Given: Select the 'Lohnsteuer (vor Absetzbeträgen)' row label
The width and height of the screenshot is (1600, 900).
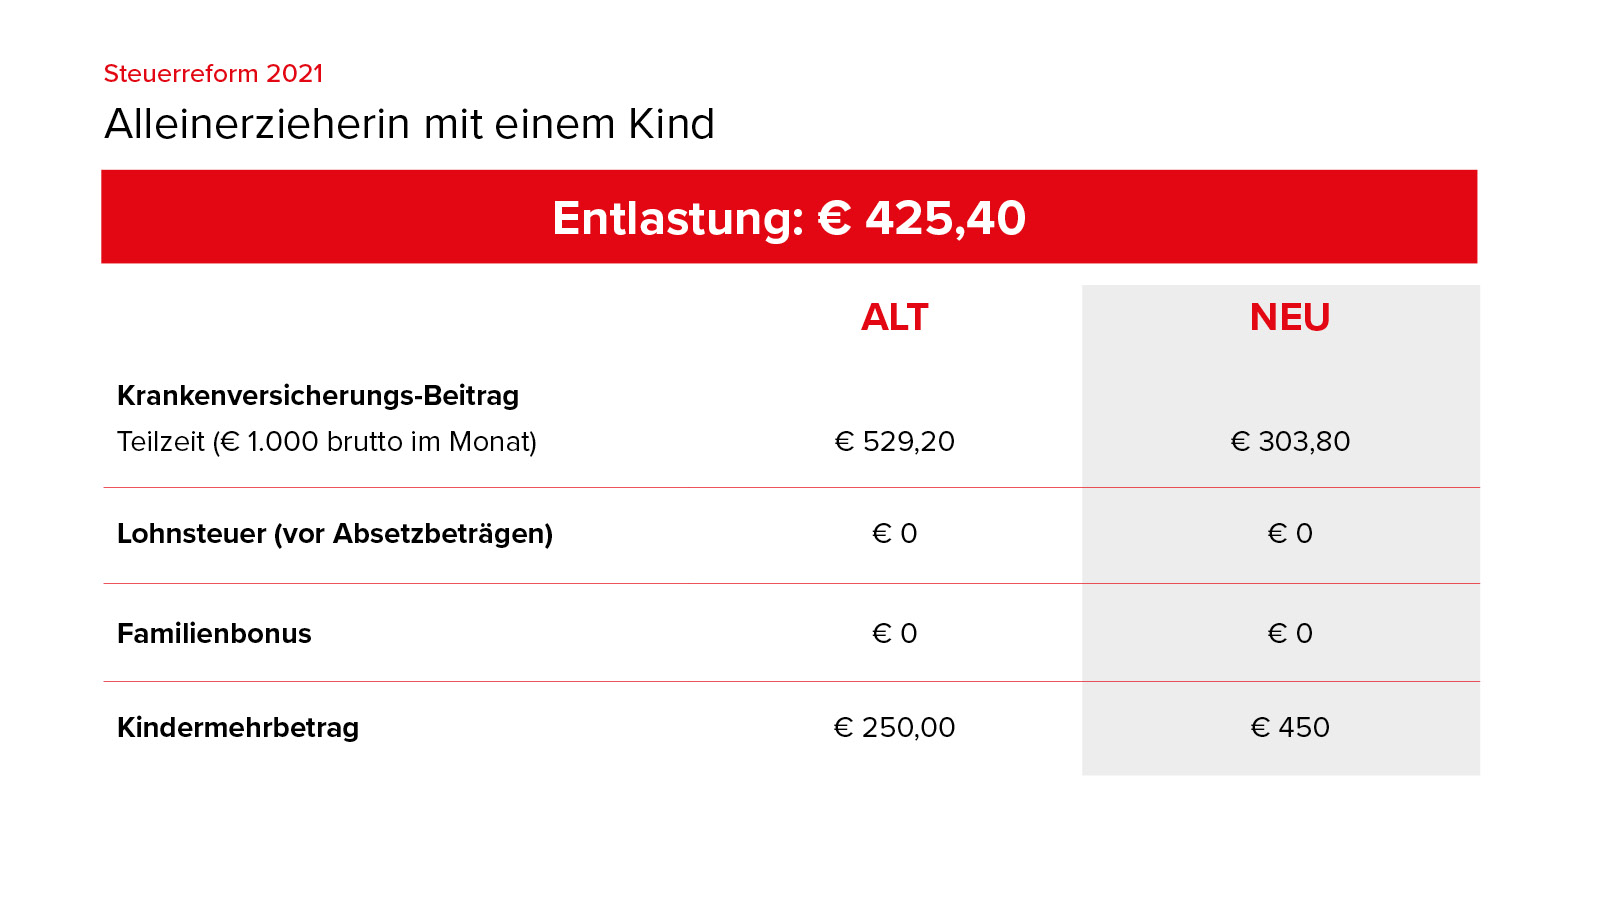Looking at the screenshot, I should (335, 534).
